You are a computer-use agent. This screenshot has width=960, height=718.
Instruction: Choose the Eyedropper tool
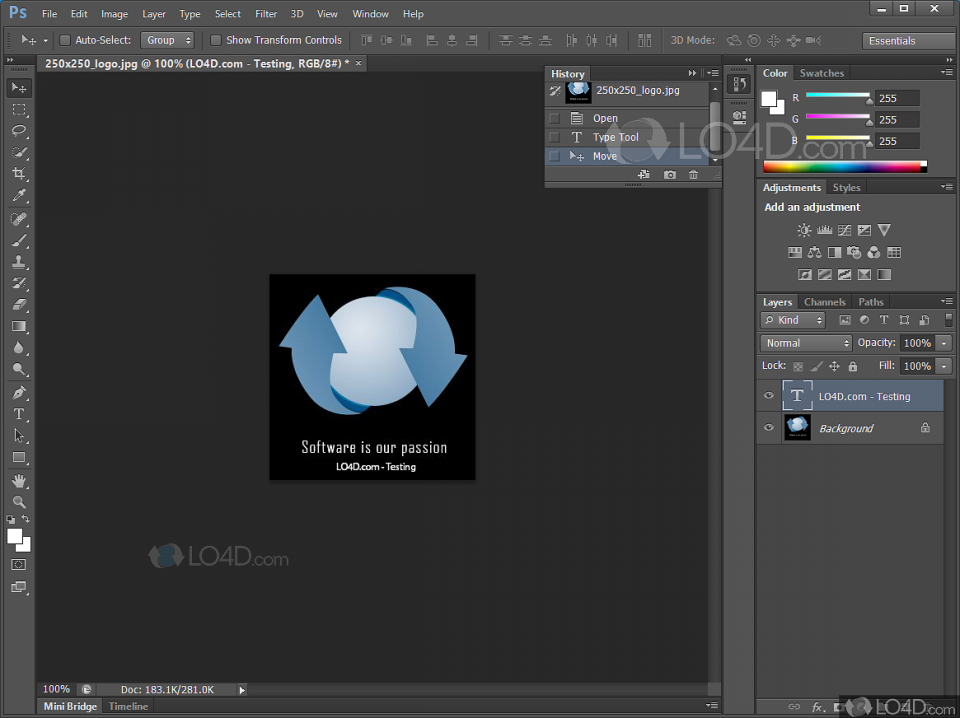pyautogui.click(x=19, y=195)
